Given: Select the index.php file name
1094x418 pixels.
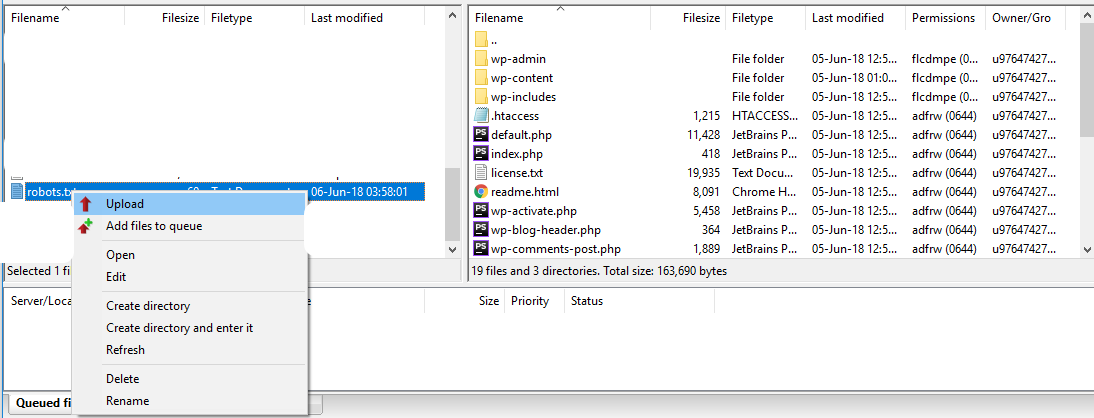Looking at the screenshot, I should (516, 154).
